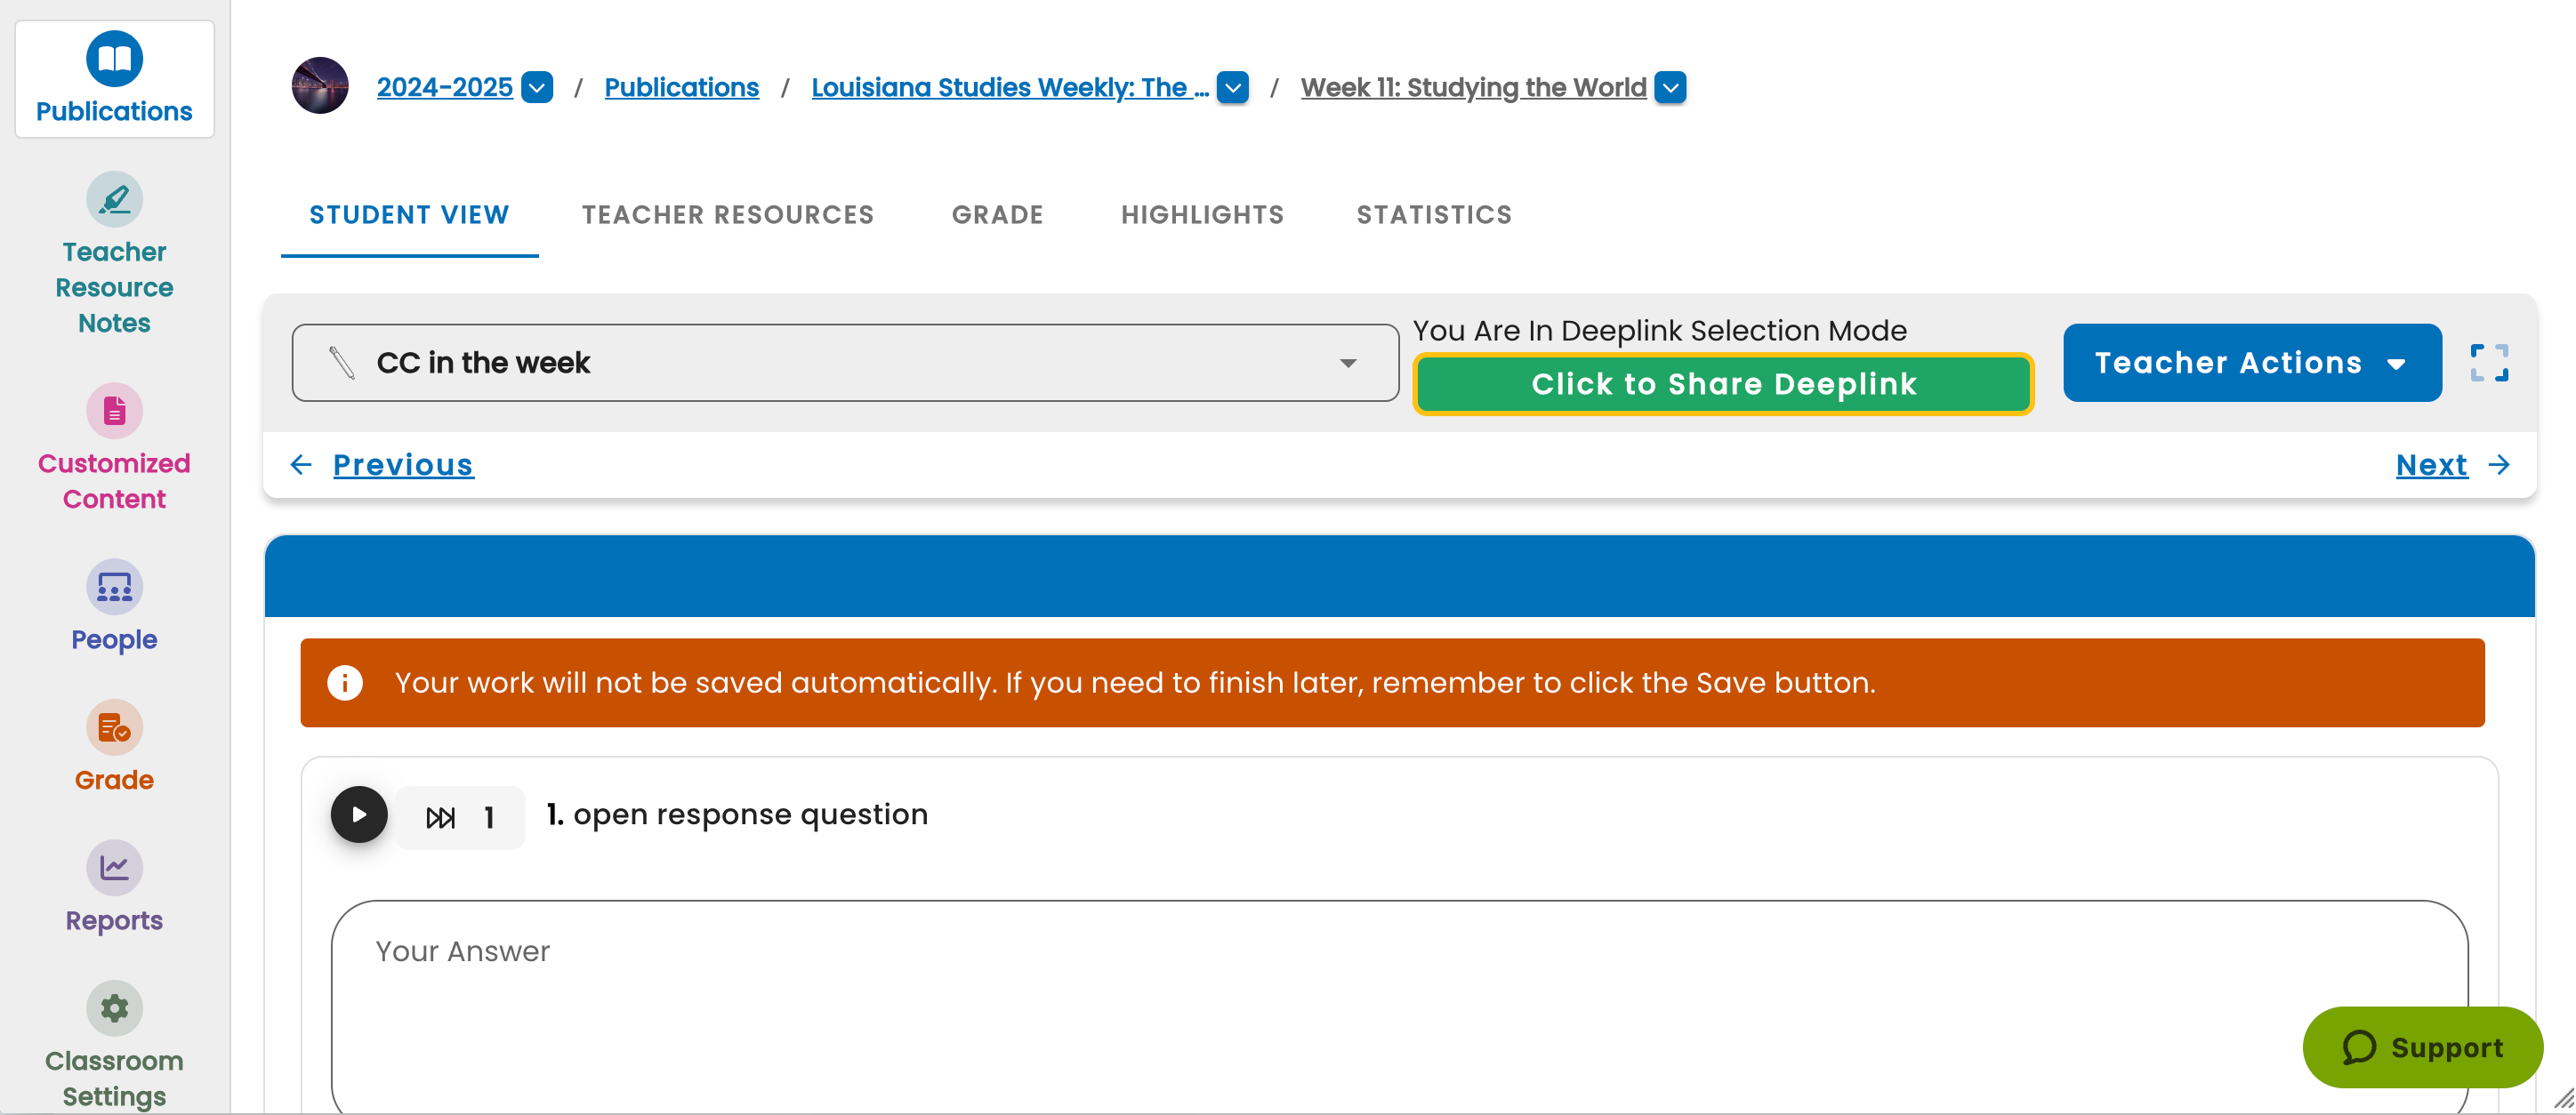Image resolution: width=2576 pixels, height=1115 pixels.
Task: Click in the Your Answer text box
Action: coord(1399,1007)
